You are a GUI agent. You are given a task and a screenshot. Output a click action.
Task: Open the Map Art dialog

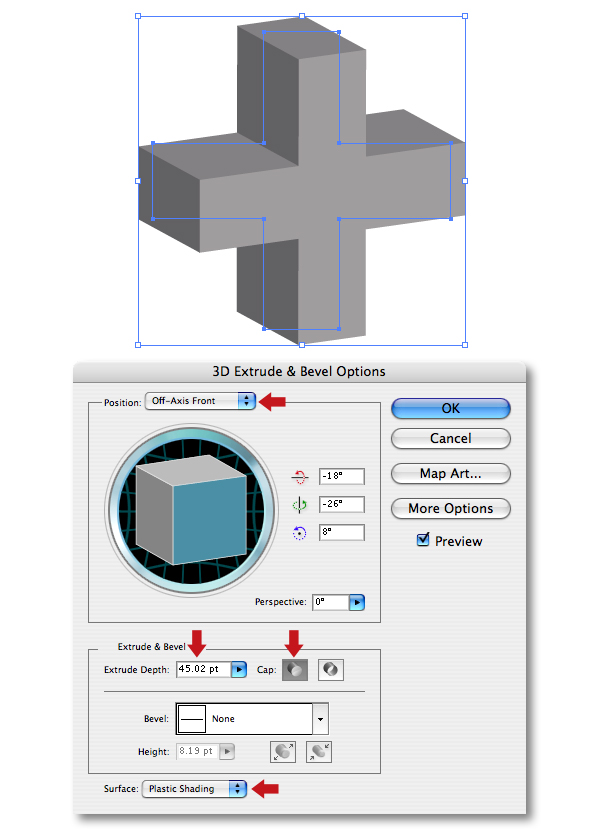click(x=451, y=474)
